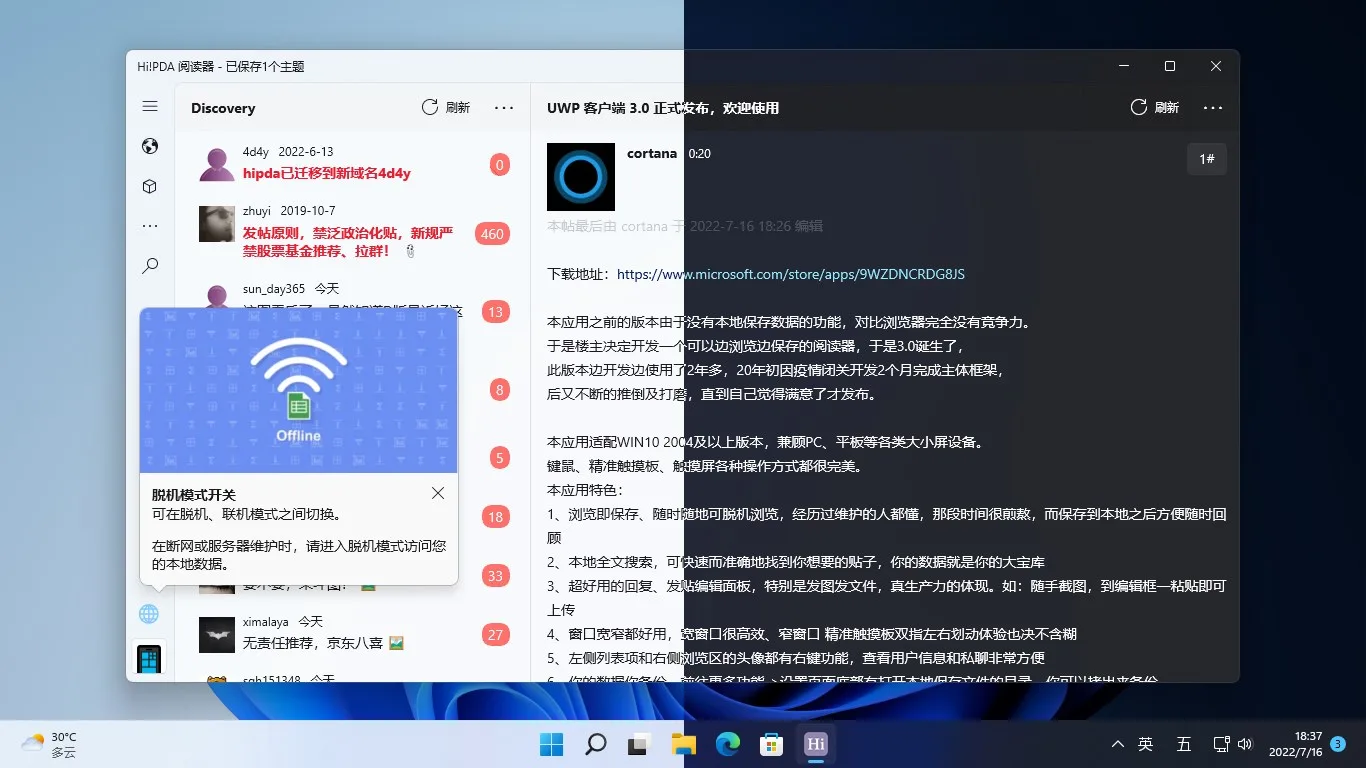Open taskbar Search
The height and width of the screenshot is (768, 1366).
(x=596, y=744)
